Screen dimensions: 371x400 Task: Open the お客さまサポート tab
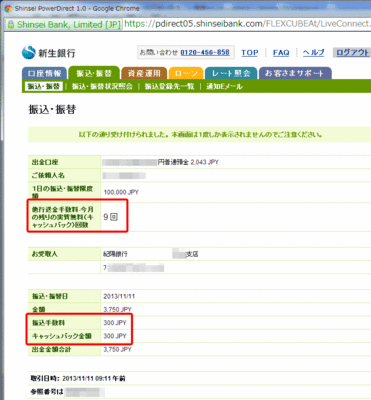click(295, 73)
